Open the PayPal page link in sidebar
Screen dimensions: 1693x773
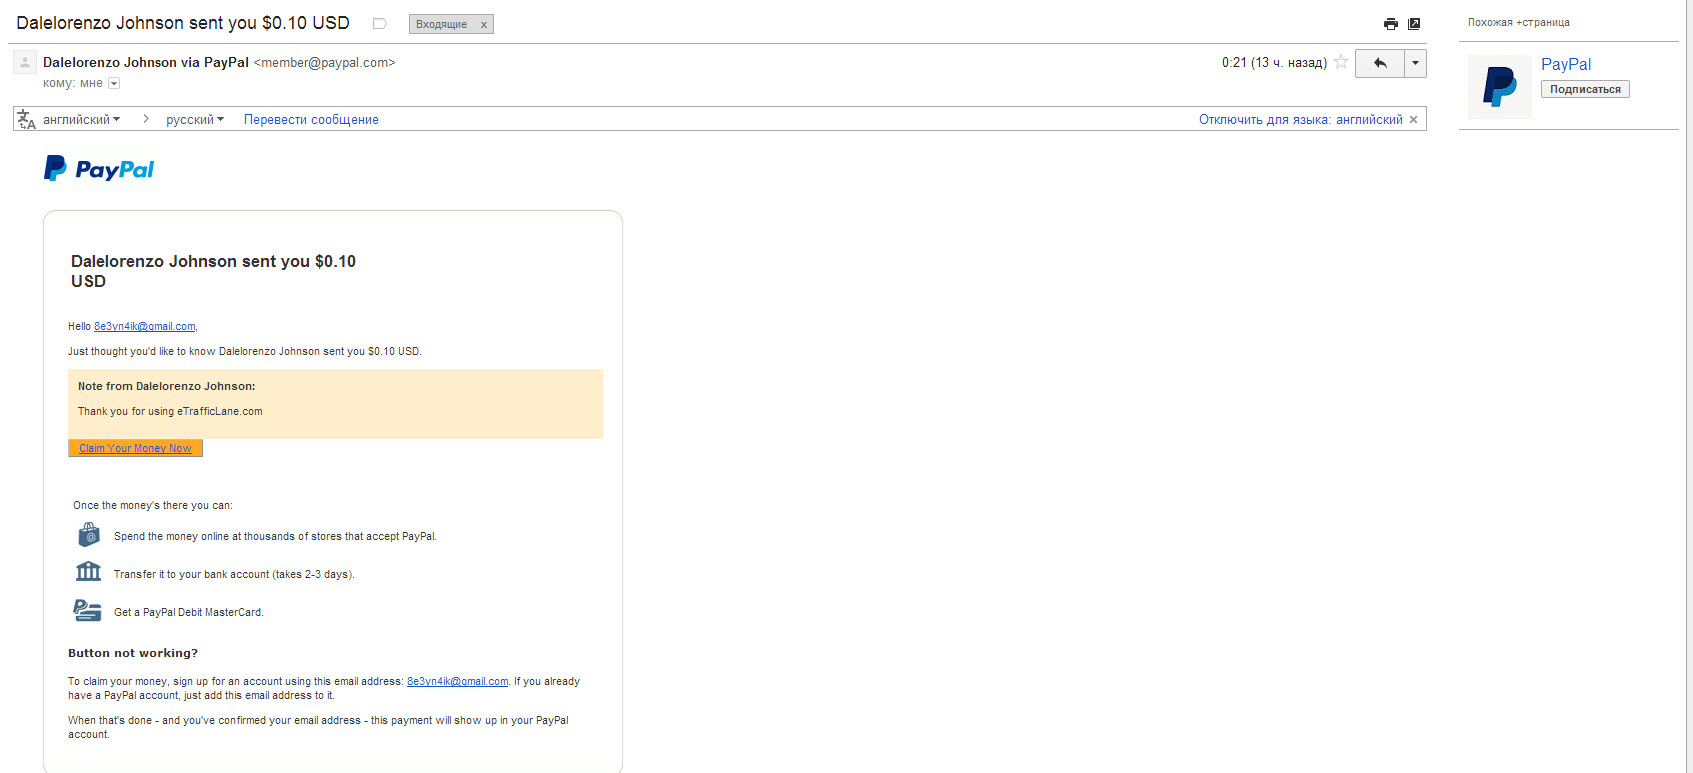pyautogui.click(x=1566, y=64)
